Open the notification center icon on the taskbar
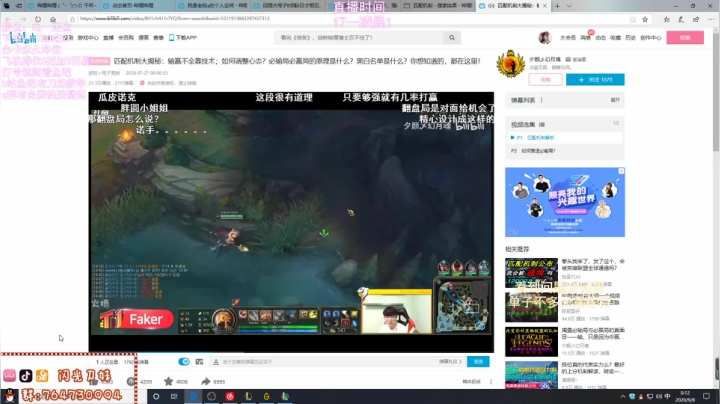The height and width of the screenshot is (404, 720). pos(707,396)
